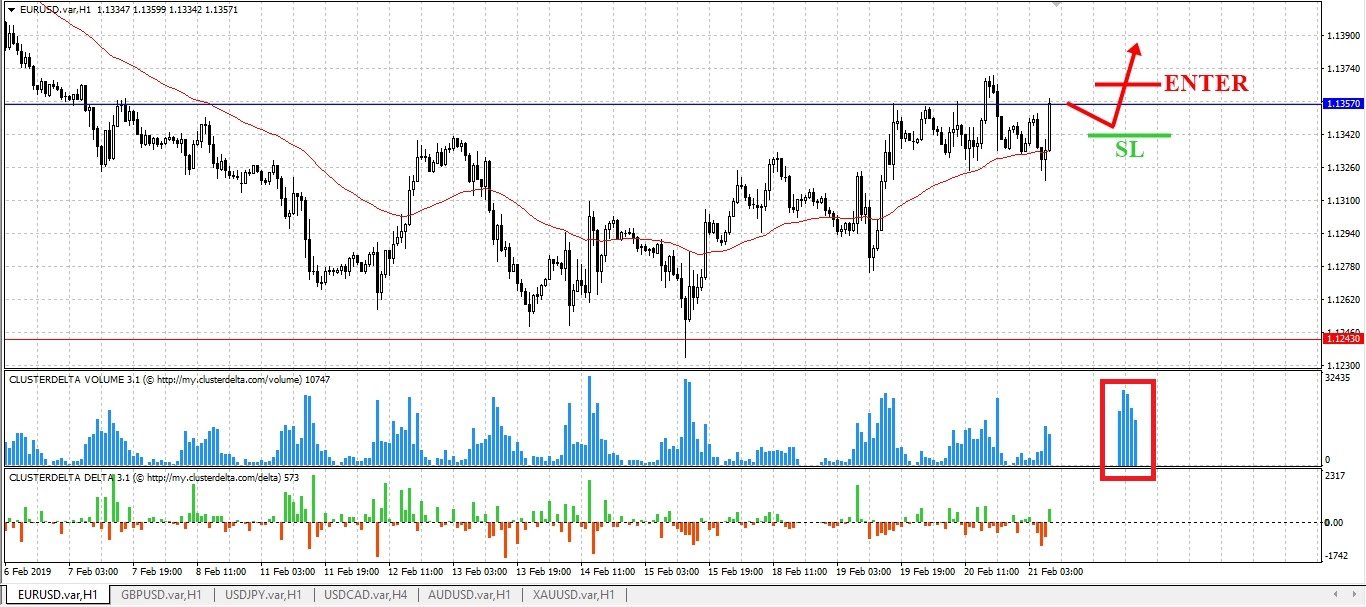Click the ENTER text label on chart
1366x607 pixels.
pos(1206,83)
